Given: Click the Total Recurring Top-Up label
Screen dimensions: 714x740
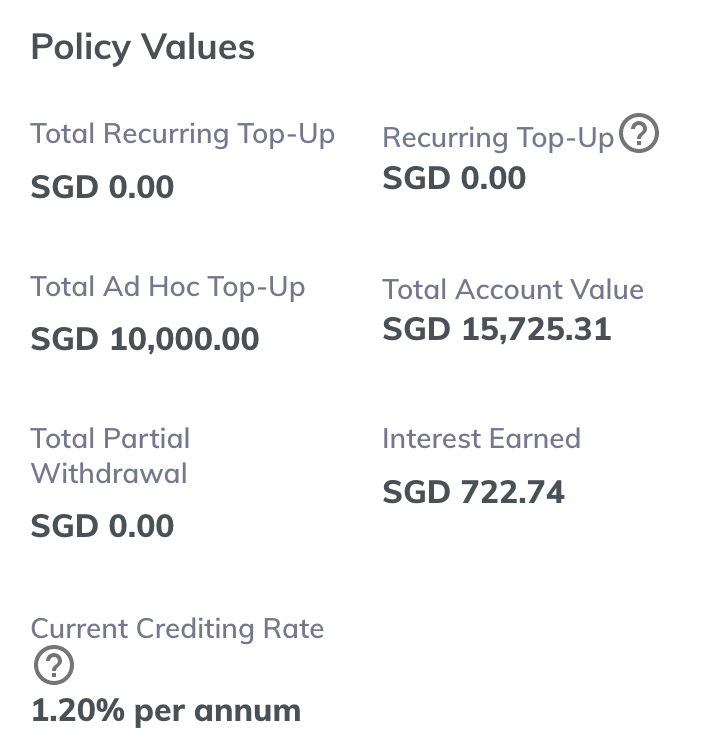Looking at the screenshot, I should click(x=183, y=134).
